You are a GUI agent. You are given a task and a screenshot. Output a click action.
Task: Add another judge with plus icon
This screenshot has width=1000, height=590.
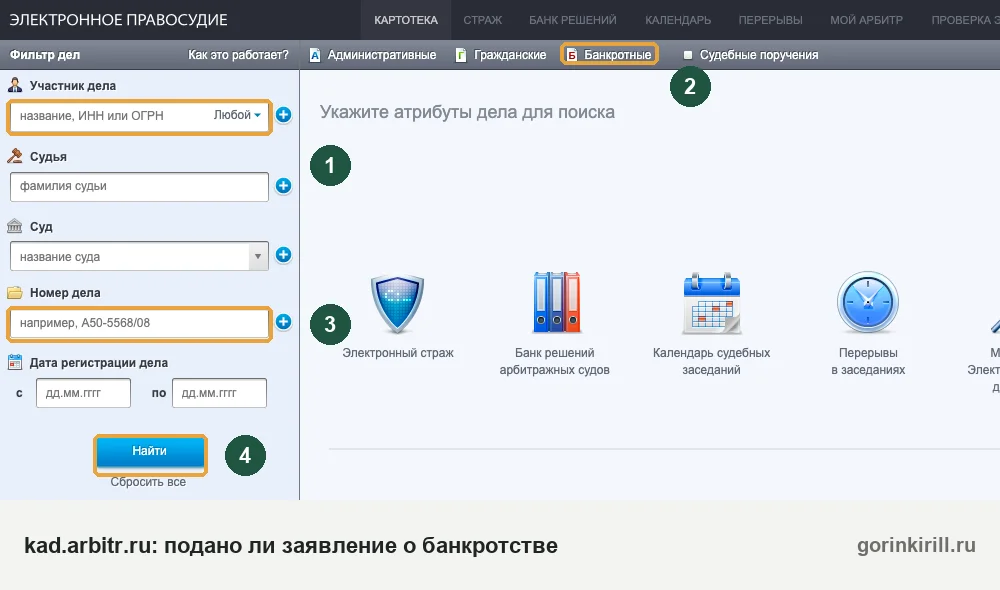tap(283, 186)
